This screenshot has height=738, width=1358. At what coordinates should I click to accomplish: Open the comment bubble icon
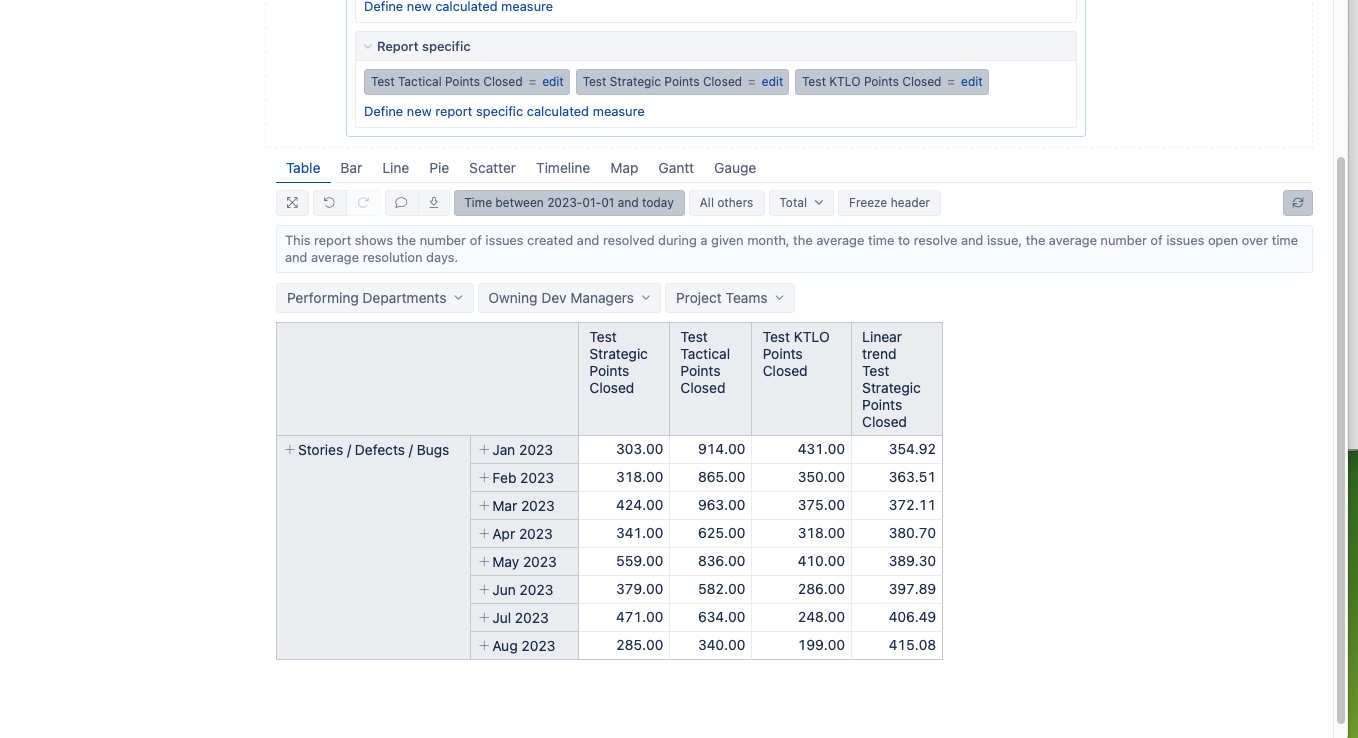coord(401,203)
